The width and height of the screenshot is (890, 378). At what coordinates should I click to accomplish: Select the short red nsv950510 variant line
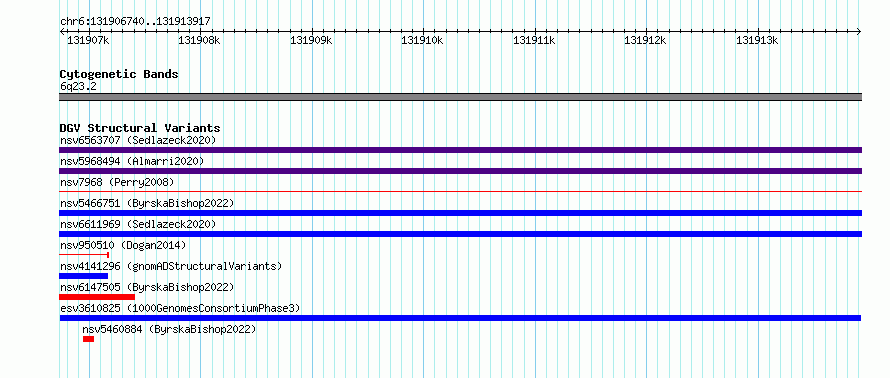point(84,255)
